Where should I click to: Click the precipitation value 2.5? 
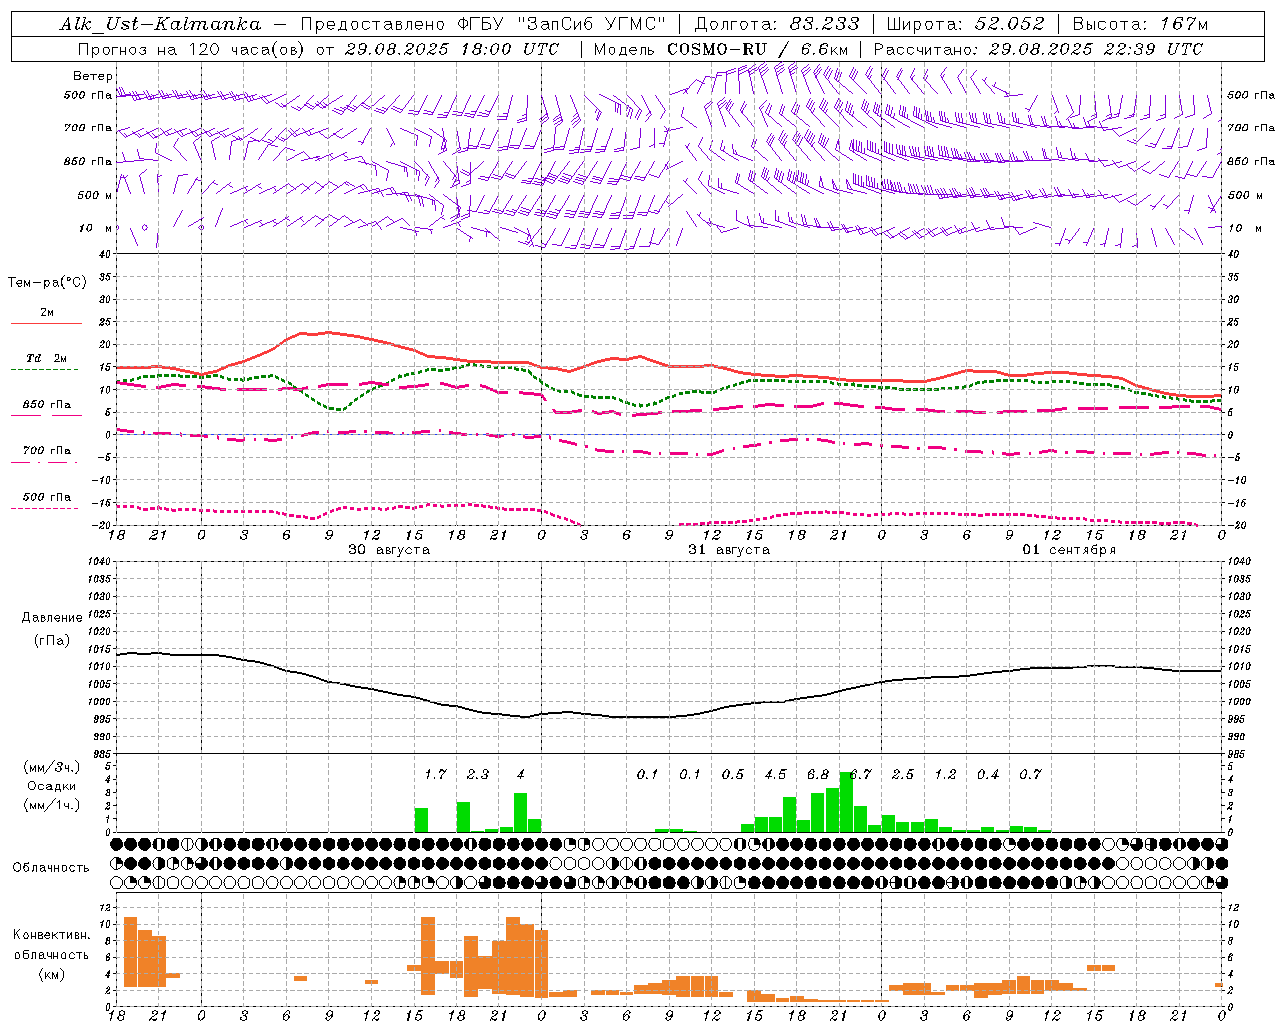coord(903,774)
